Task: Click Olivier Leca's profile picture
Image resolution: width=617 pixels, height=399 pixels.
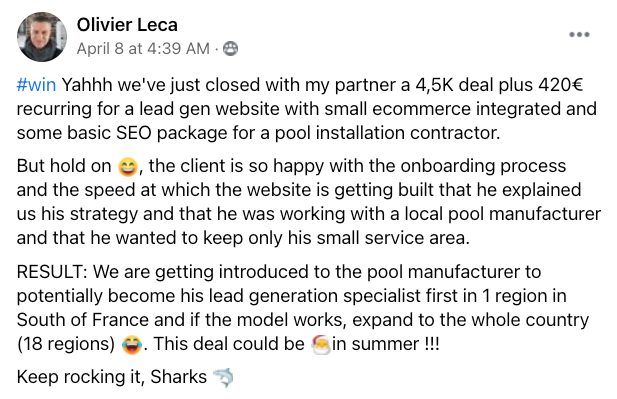Action: (x=42, y=37)
